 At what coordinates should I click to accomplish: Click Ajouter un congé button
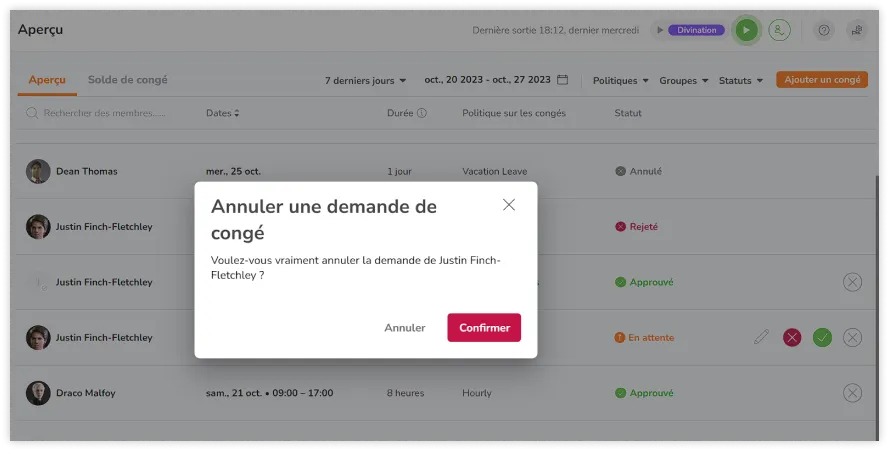coord(821,80)
